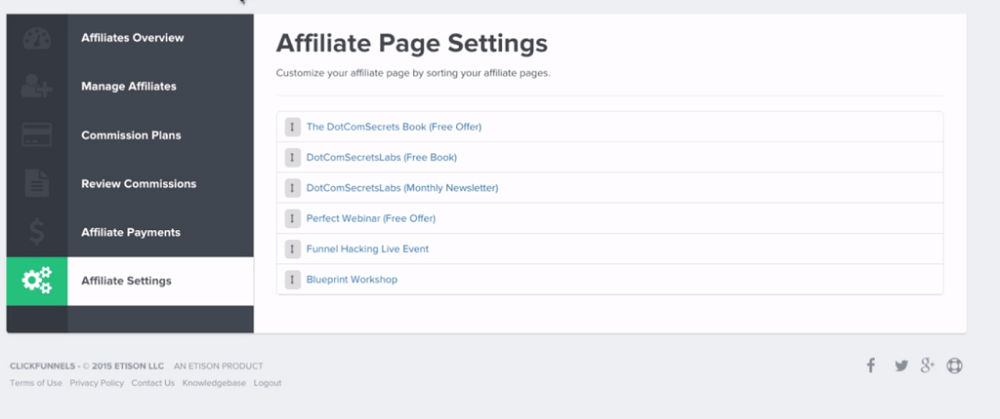Click the Manage Affiliates add-user icon
The width and height of the screenshot is (1000, 419).
[x=37, y=86]
